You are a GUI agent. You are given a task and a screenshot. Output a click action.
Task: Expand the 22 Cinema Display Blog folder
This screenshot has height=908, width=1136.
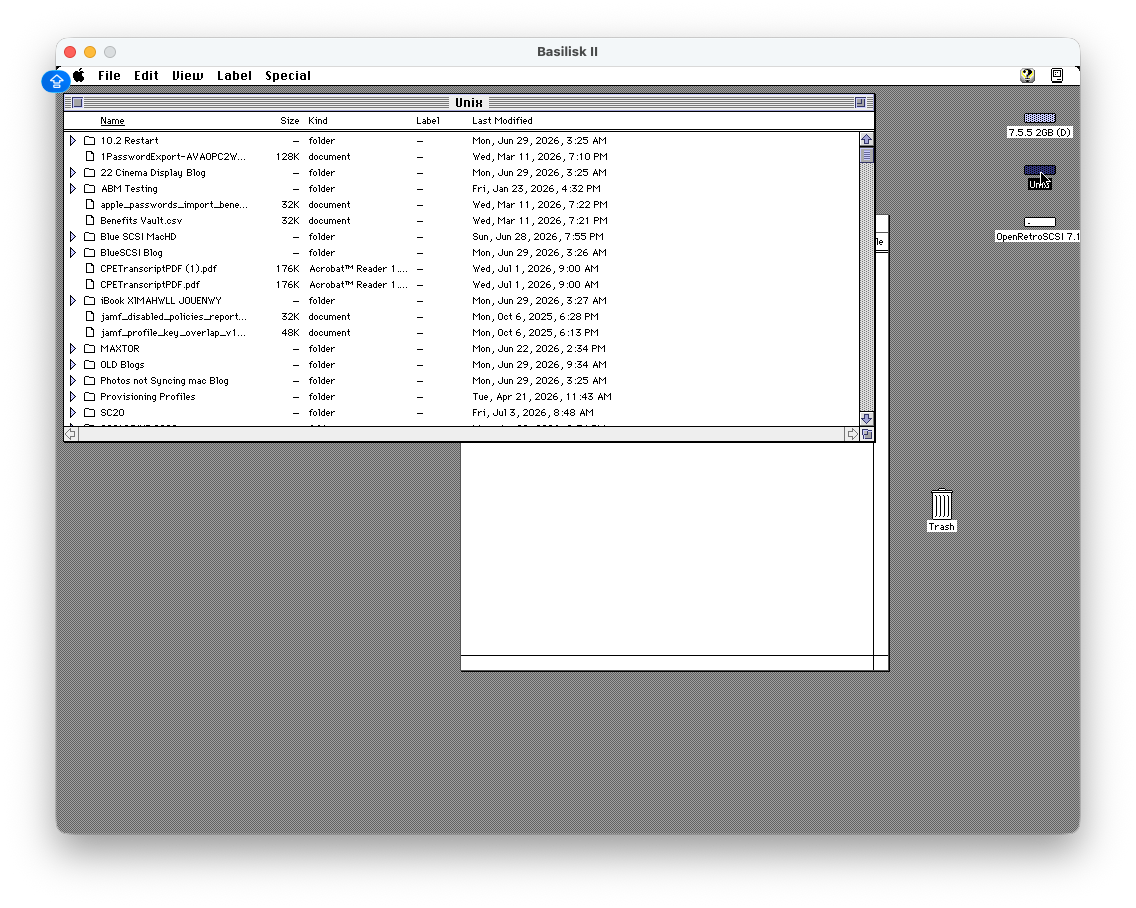[72, 172]
